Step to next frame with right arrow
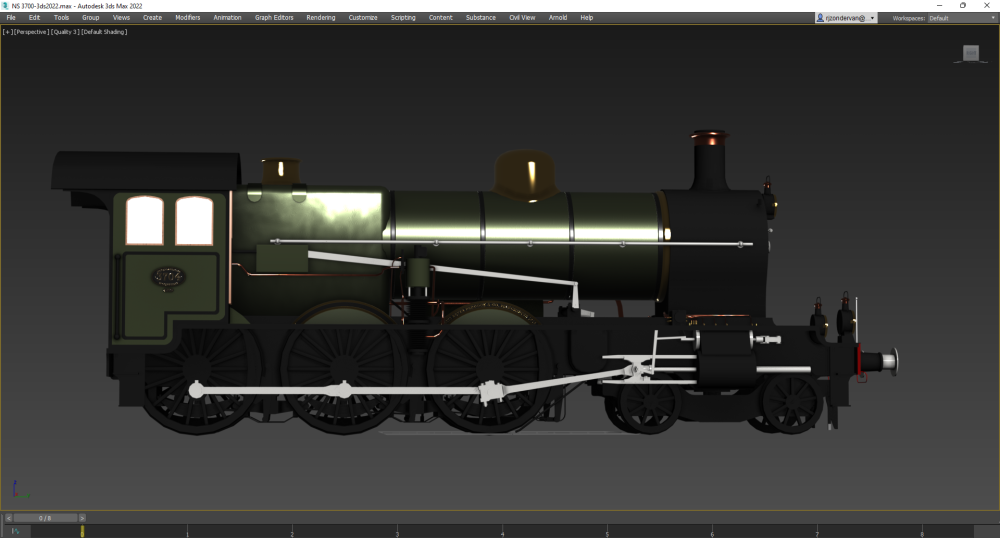The image size is (1000, 538). 82,518
